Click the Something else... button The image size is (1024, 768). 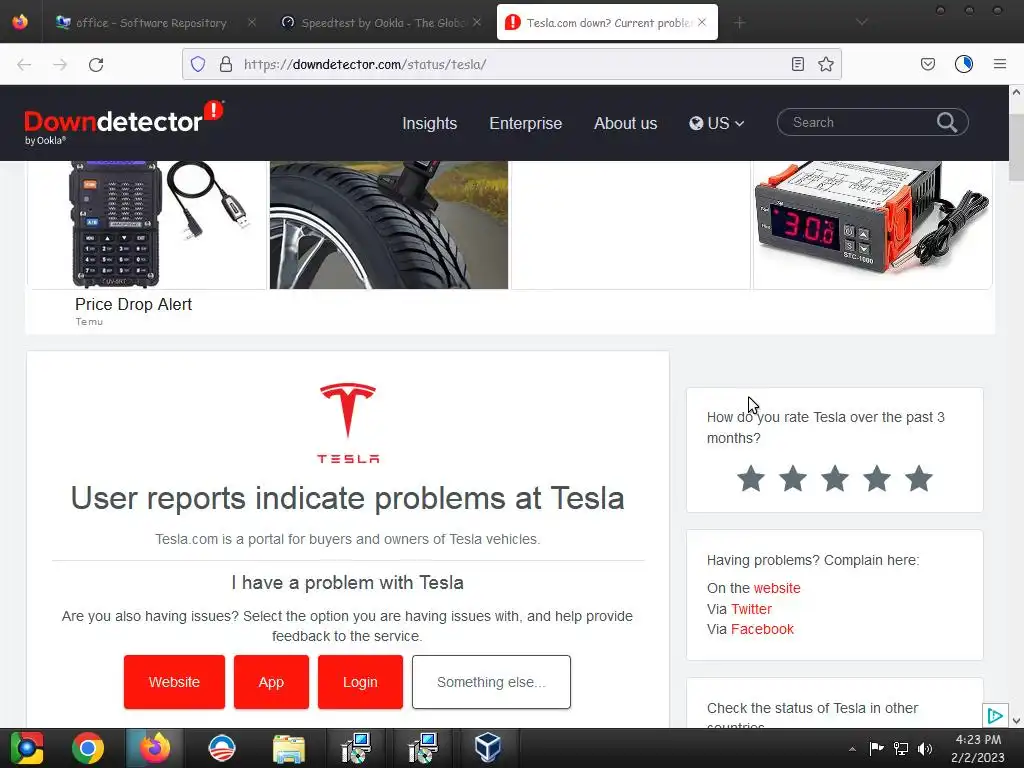[491, 682]
